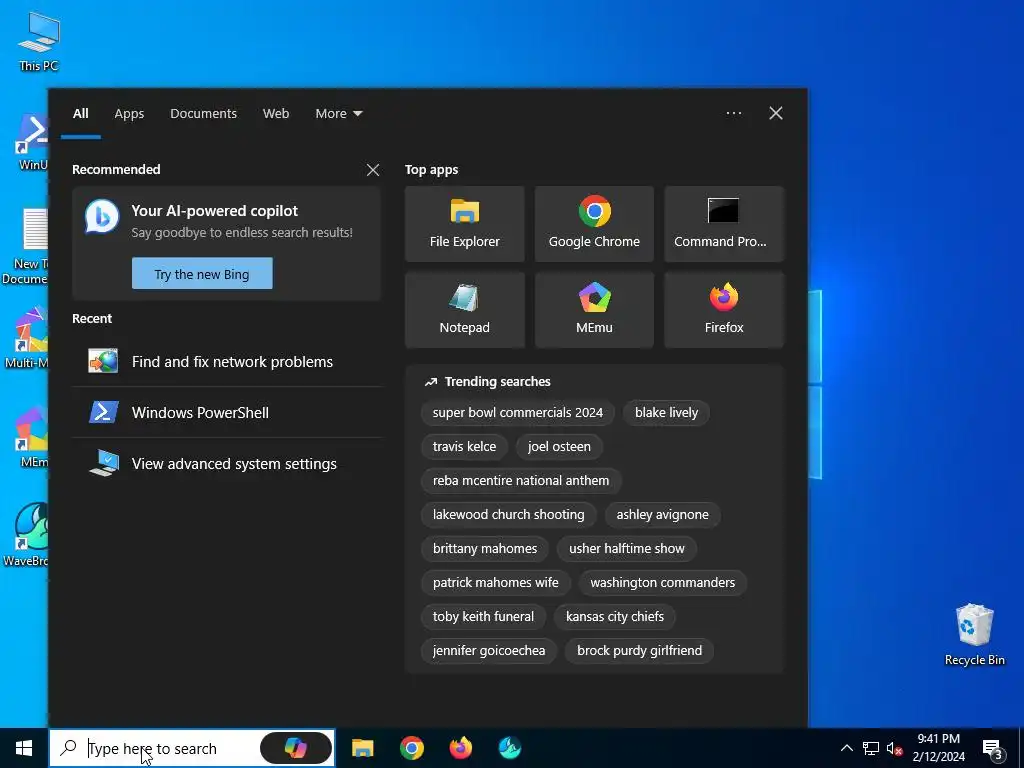This screenshot has height=768, width=1024.
Task: Click the Bing chat logo icon
Action: pos(102,216)
